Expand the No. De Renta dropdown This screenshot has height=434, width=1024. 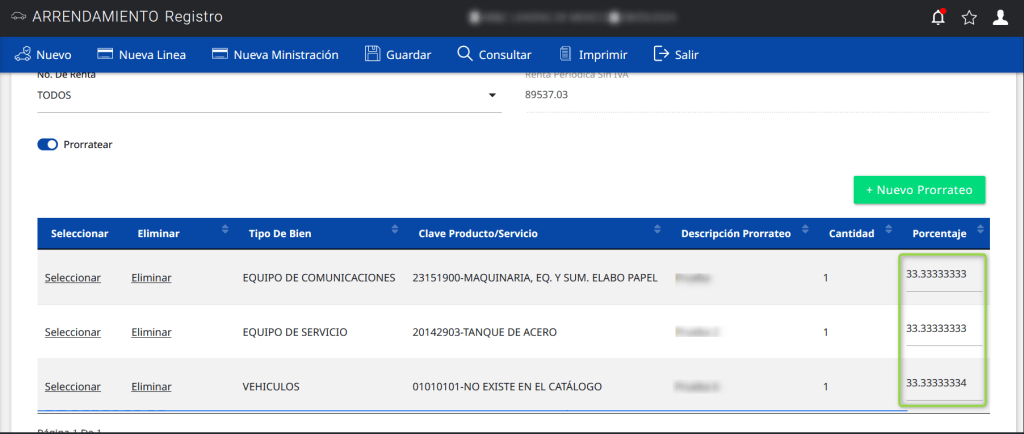492,96
